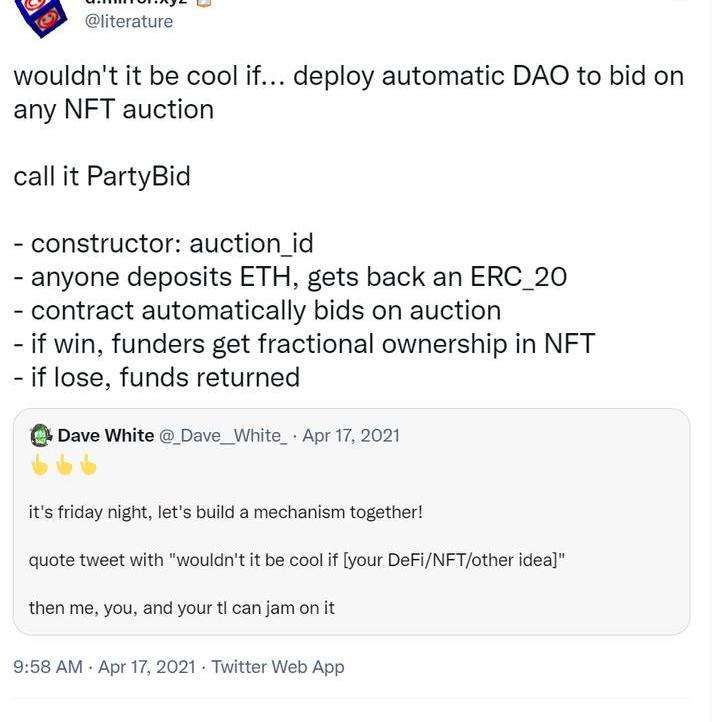Click the middle pointing-up hand emoji

[64, 465]
